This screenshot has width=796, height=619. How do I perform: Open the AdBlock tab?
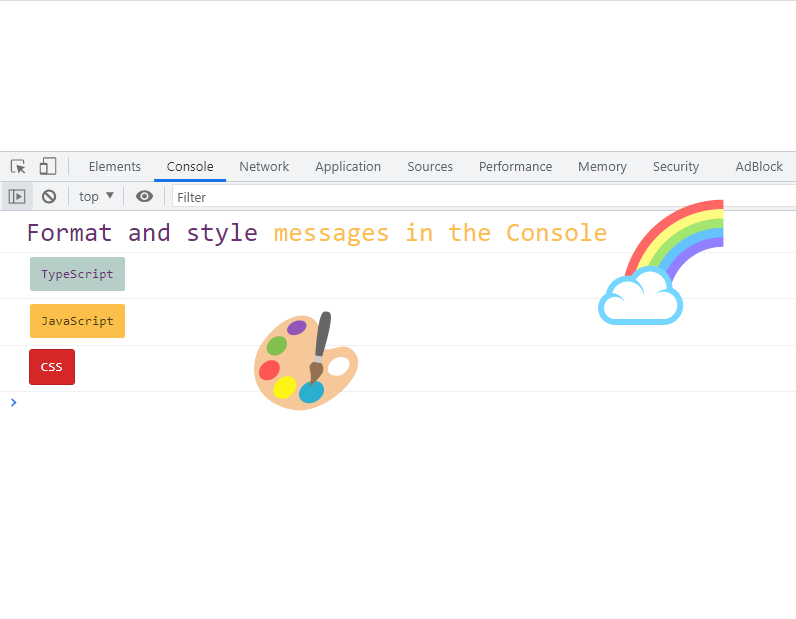point(759,167)
